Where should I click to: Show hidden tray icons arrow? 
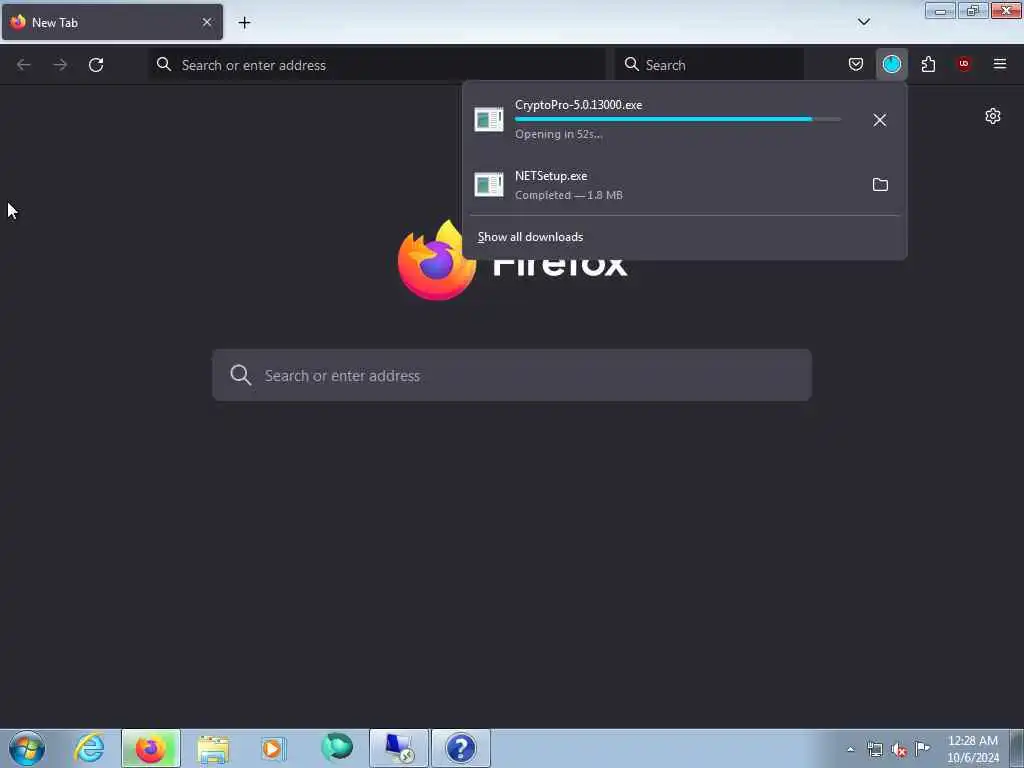coord(850,750)
